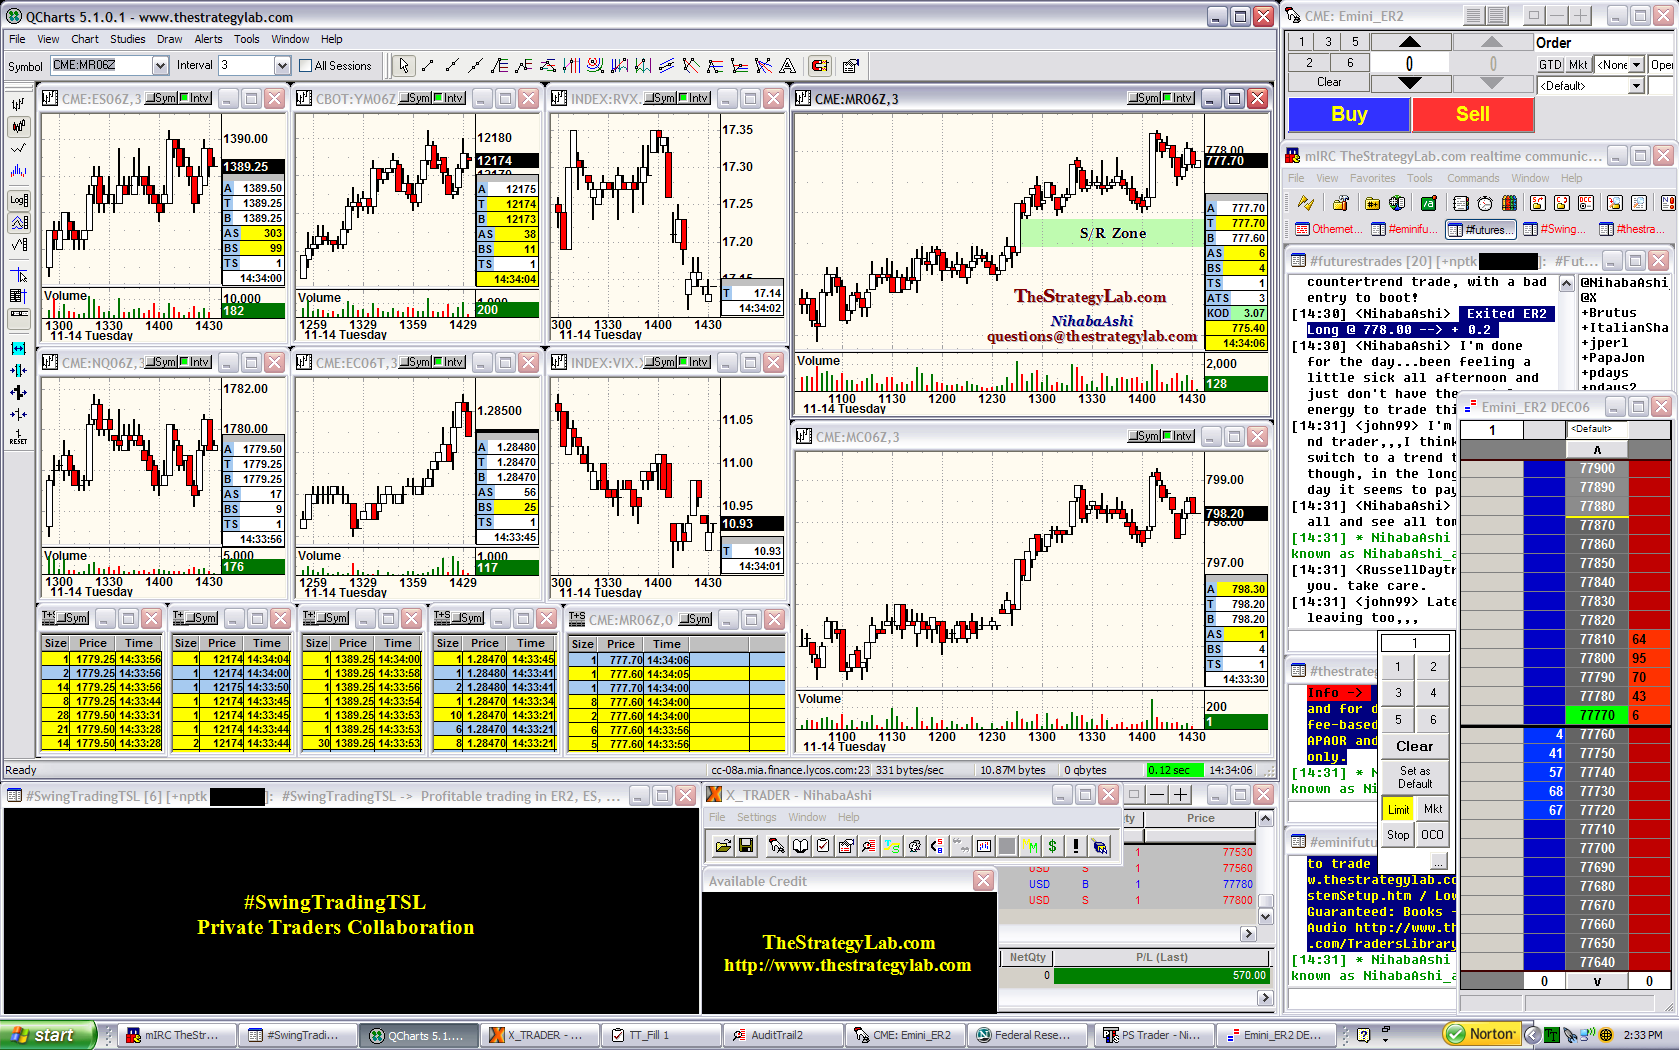Expand the <Default> dropdown in order panel
The height and width of the screenshot is (1050, 1679).
(1637, 86)
